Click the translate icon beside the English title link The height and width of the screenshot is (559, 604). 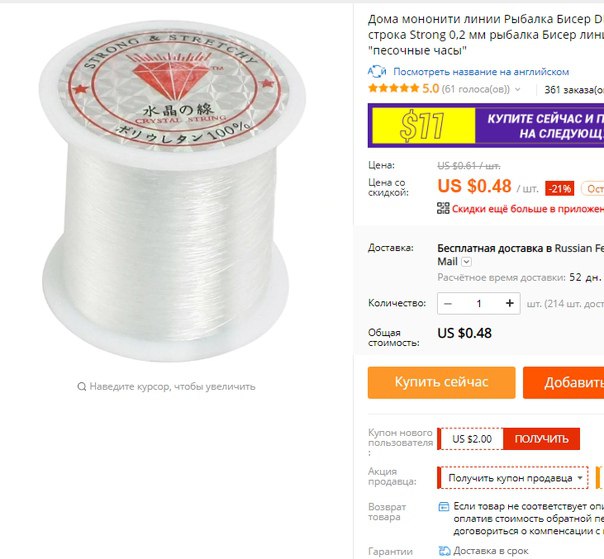click(377, 72)
